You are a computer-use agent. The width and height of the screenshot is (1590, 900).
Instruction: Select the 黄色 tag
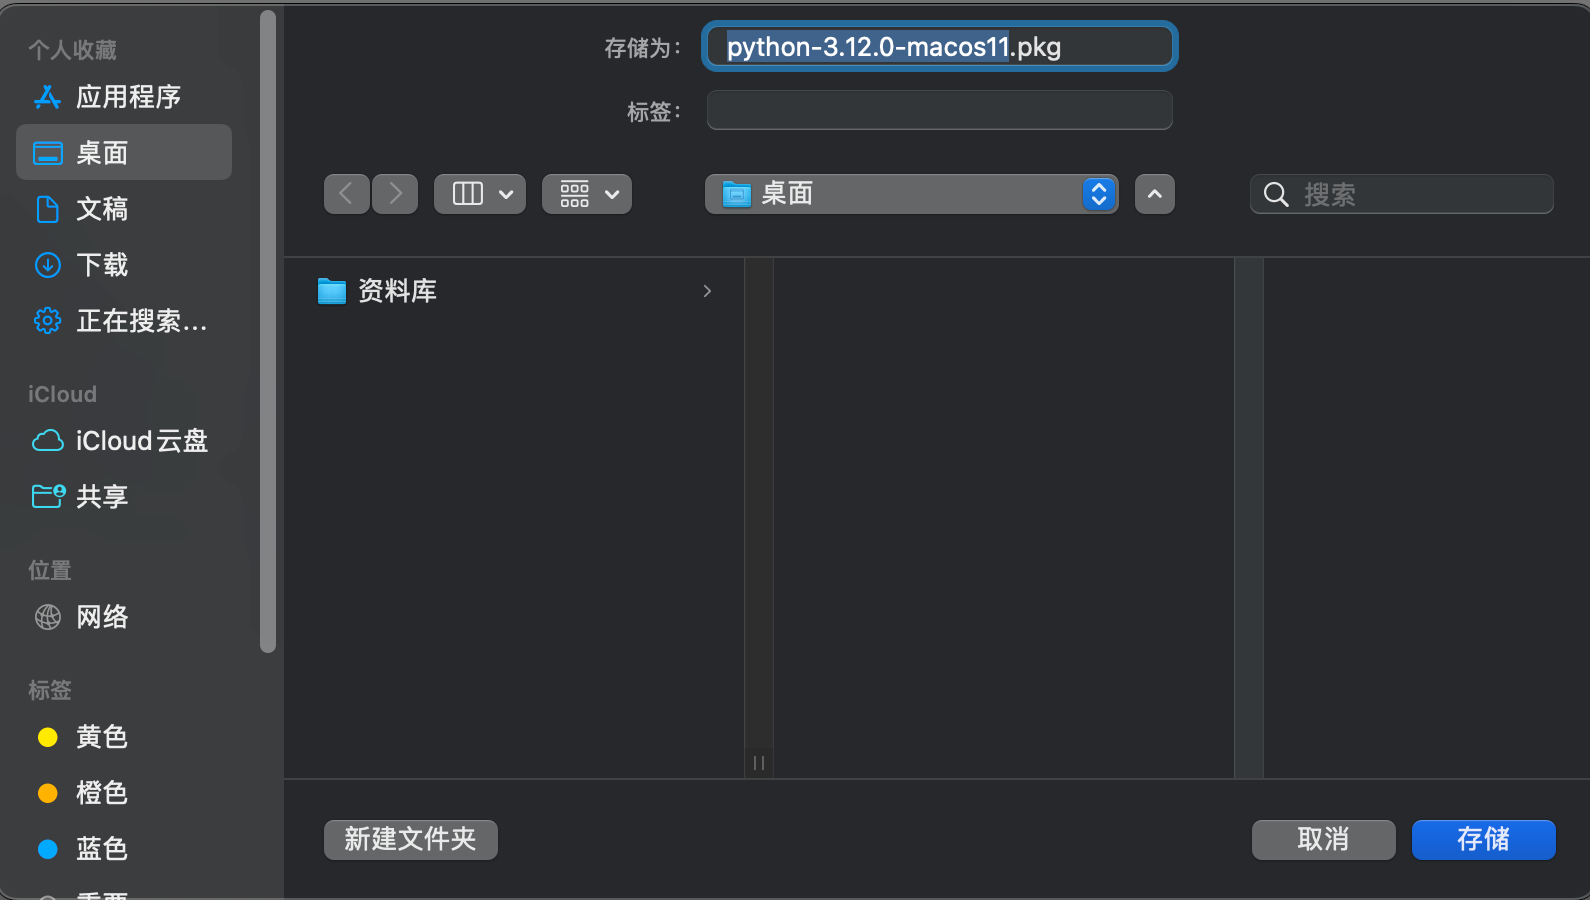tap(101, 737)
